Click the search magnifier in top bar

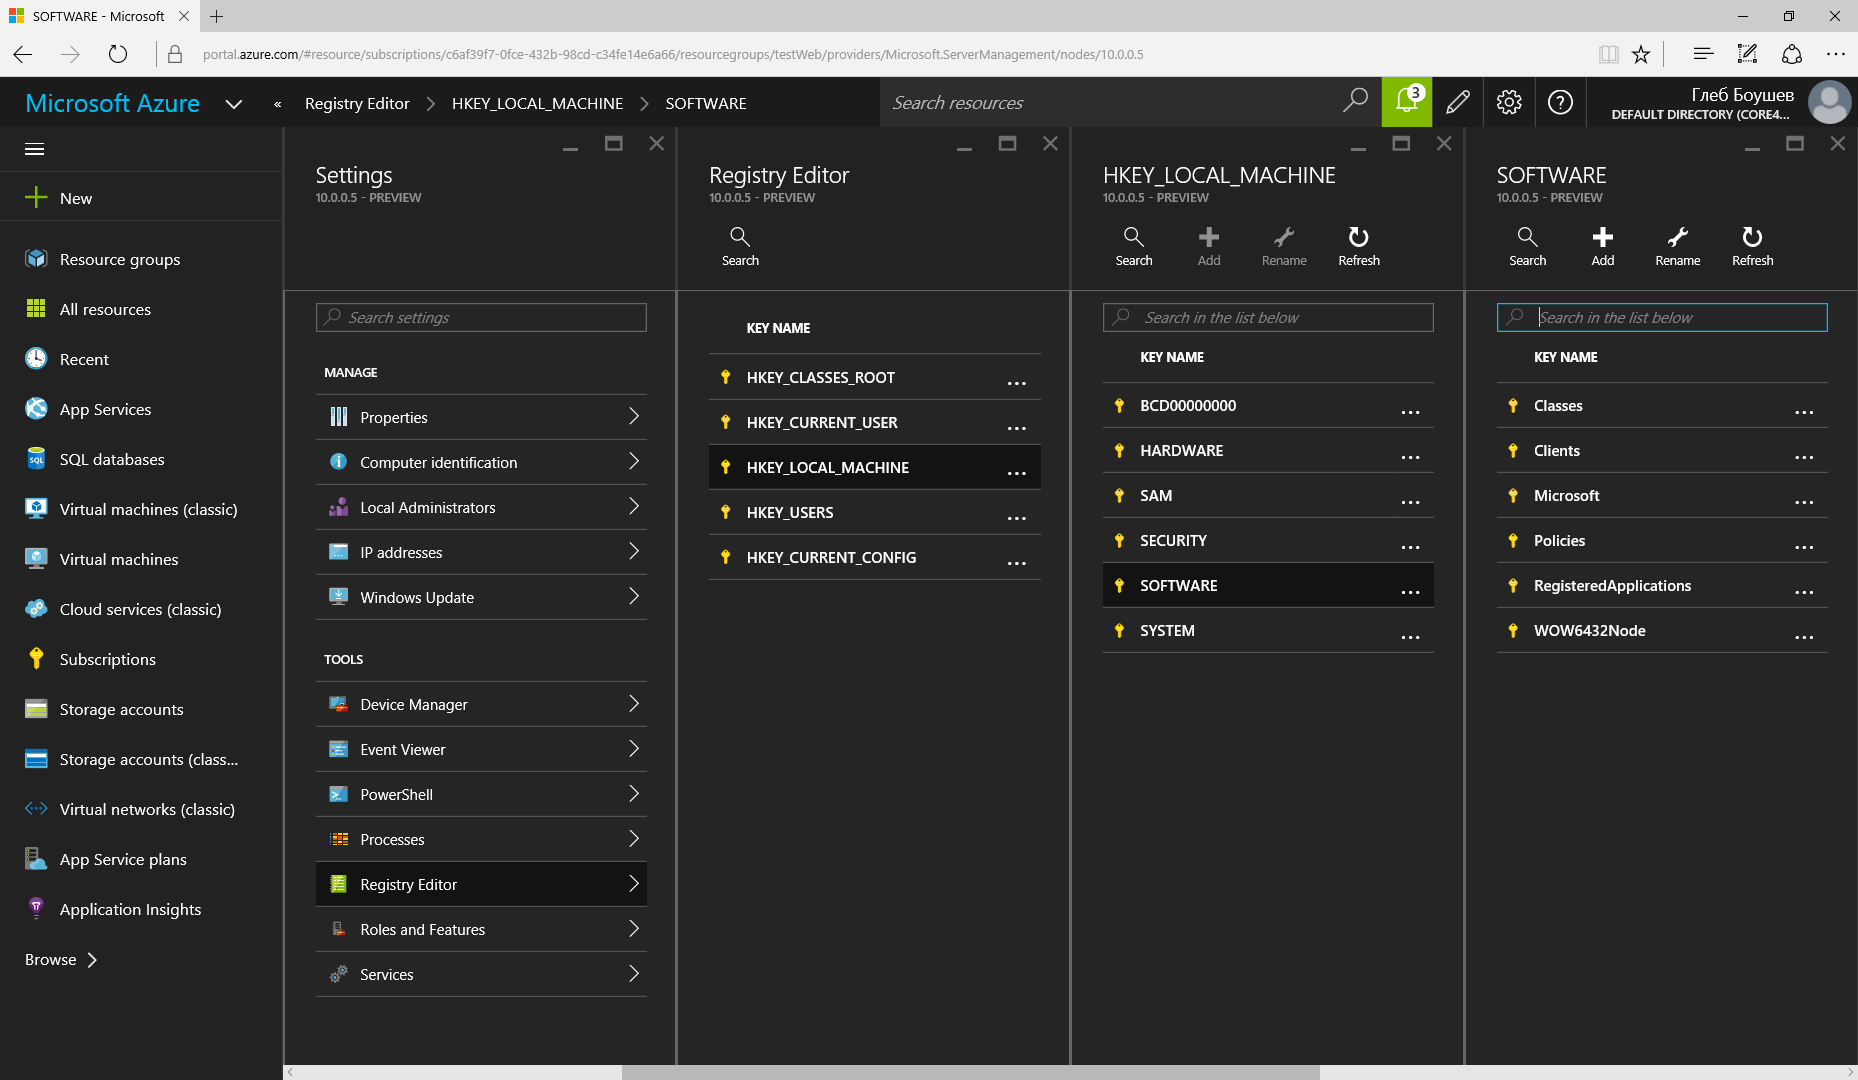[x=1355, y=102]
